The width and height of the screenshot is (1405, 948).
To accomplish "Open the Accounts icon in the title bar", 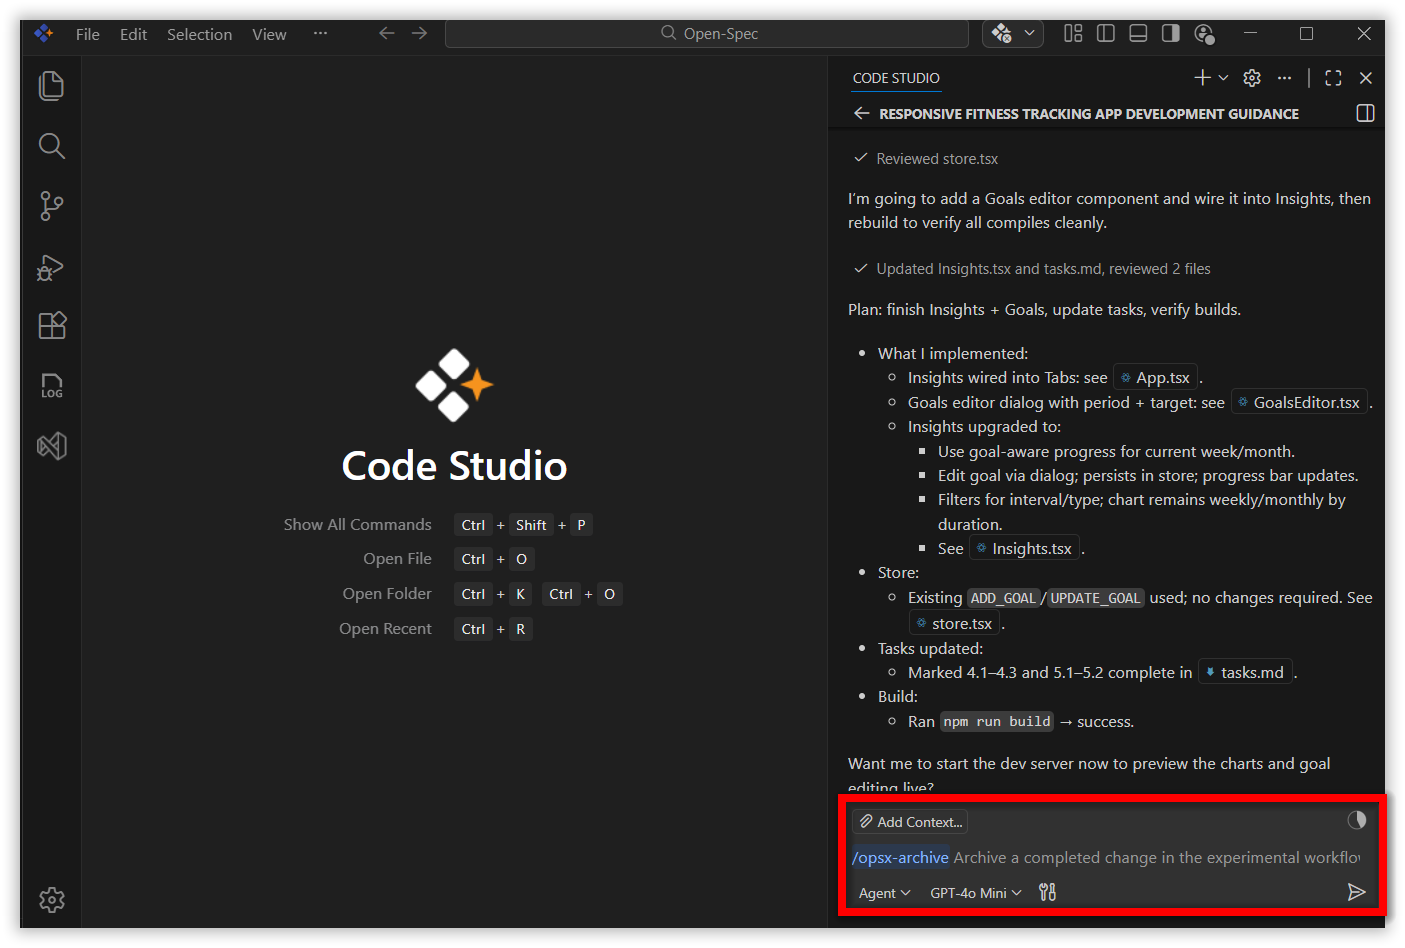I will click(x=1204, y=34).
